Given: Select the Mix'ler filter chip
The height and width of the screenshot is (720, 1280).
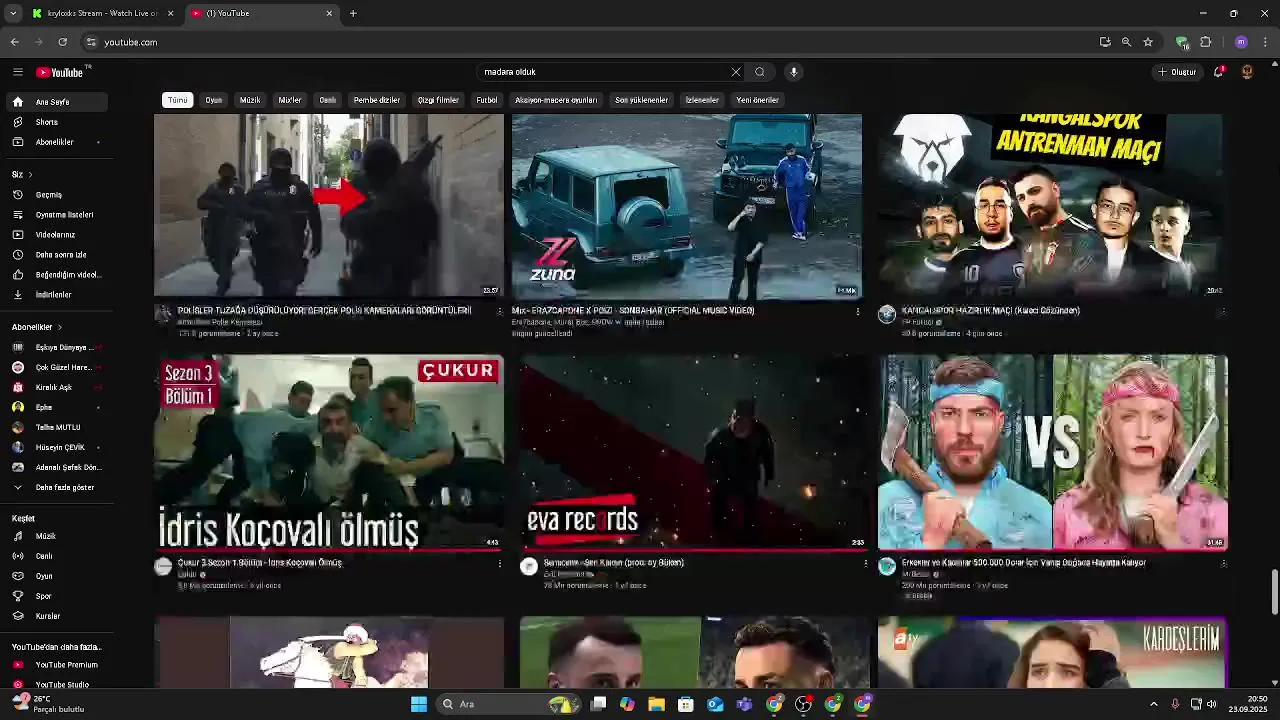Looking at the screenshot, I should pos(290,100).
